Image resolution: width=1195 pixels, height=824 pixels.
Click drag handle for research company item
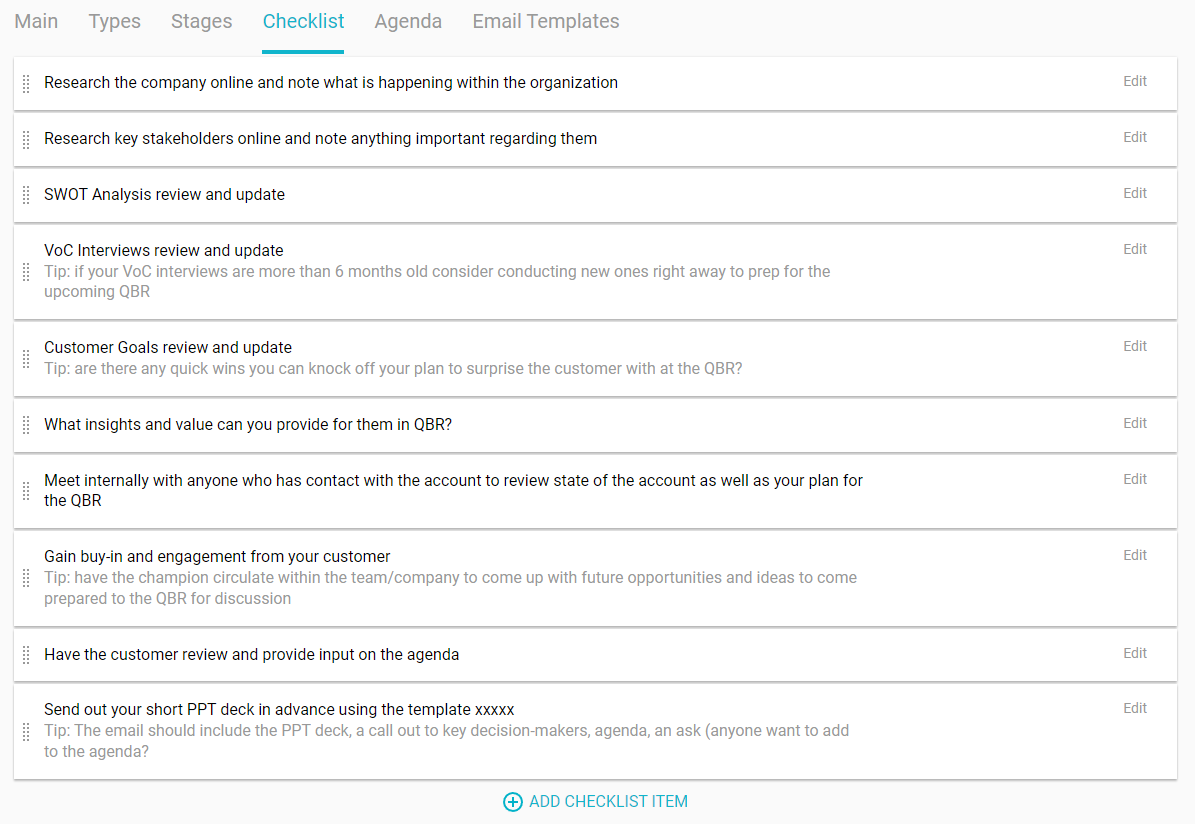[x=26, y=84]
